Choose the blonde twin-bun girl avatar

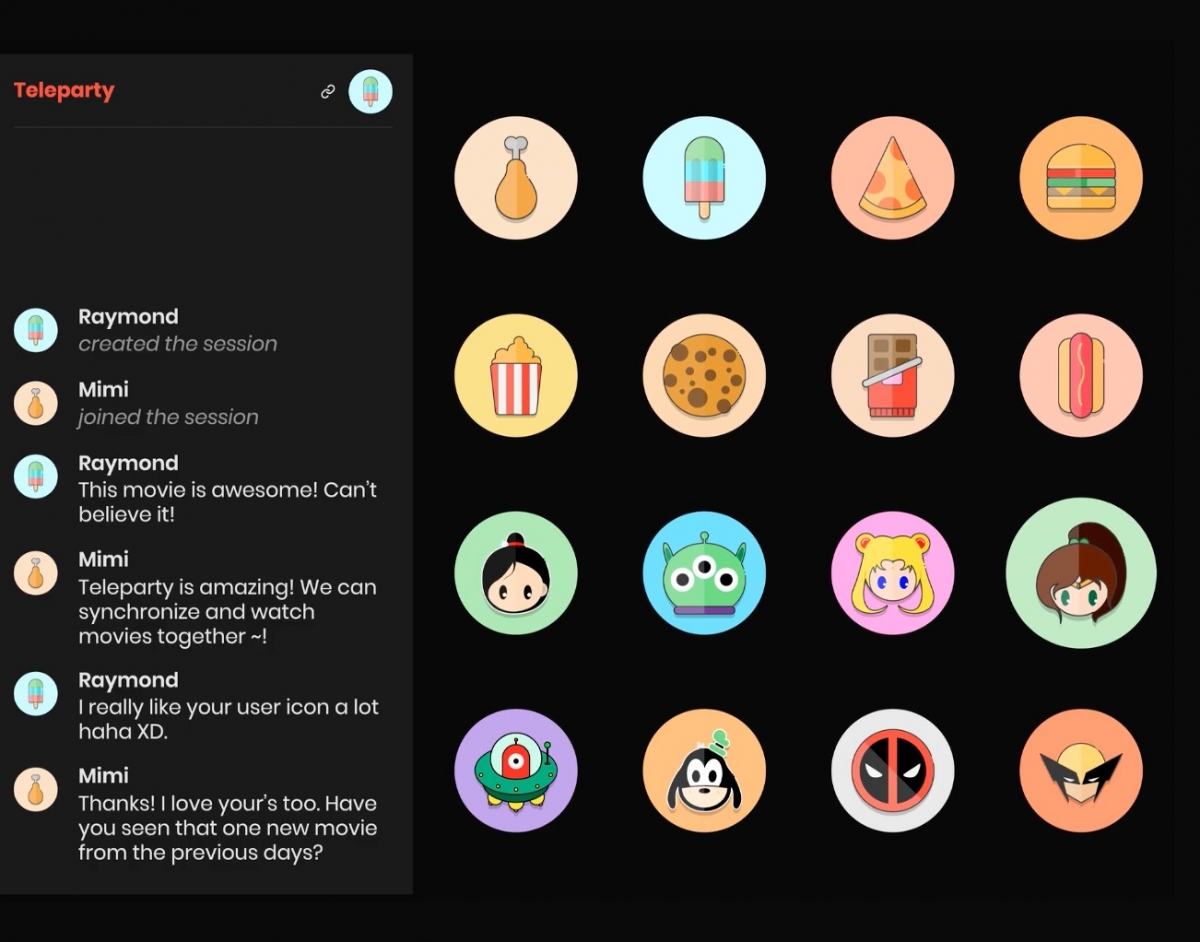pyautogui.click(x=893, y=573)
